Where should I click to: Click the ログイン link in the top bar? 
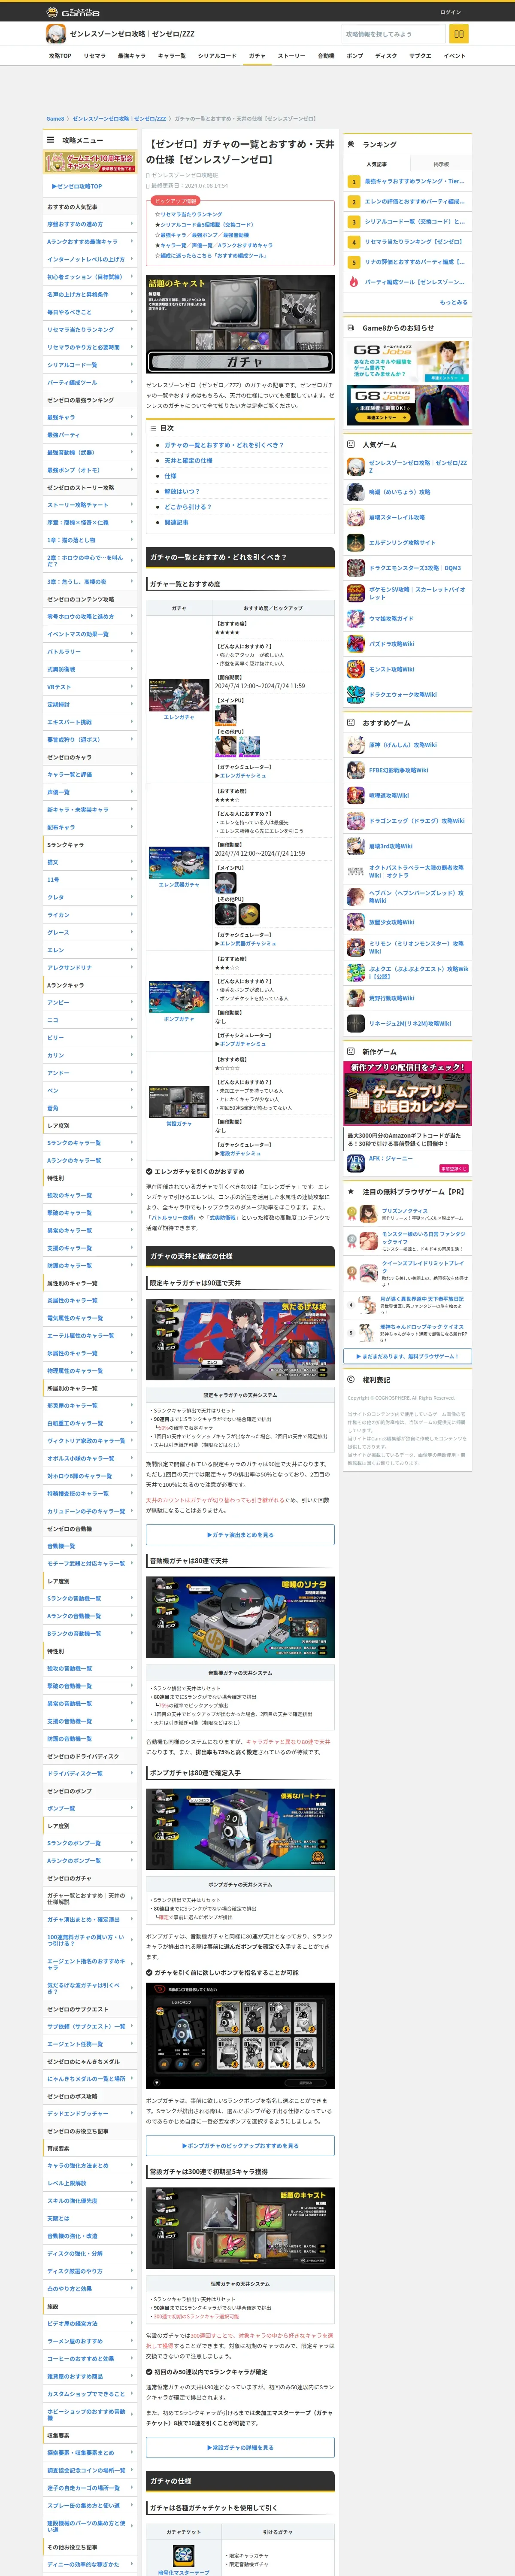click(450, 12)
